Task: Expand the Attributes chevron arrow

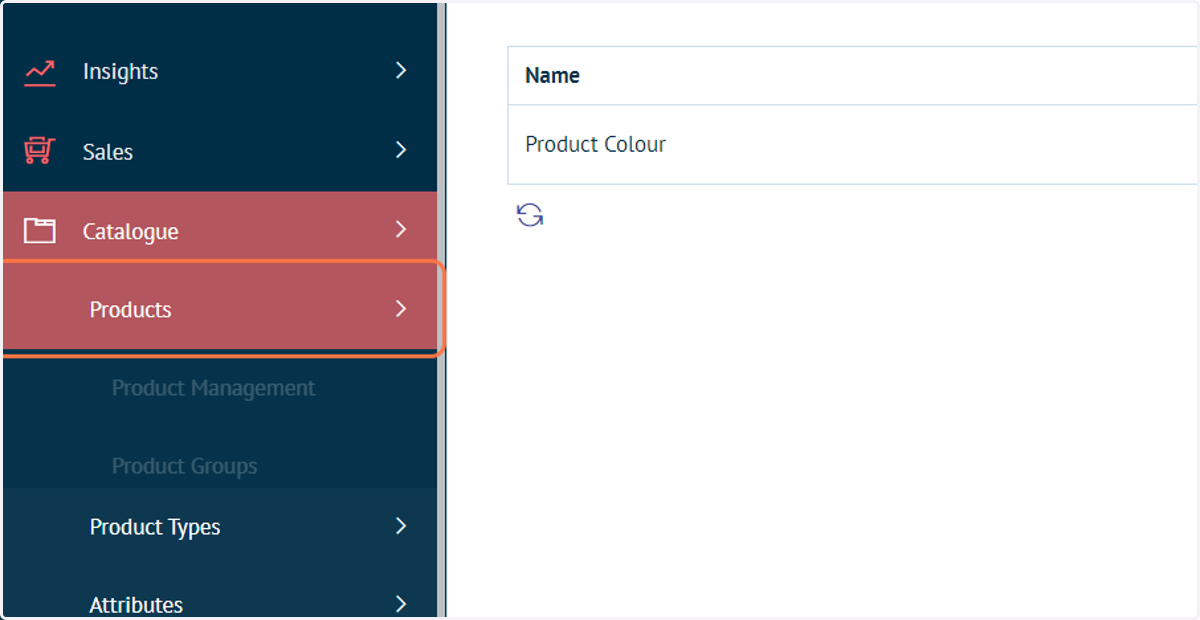Action: 401,604
